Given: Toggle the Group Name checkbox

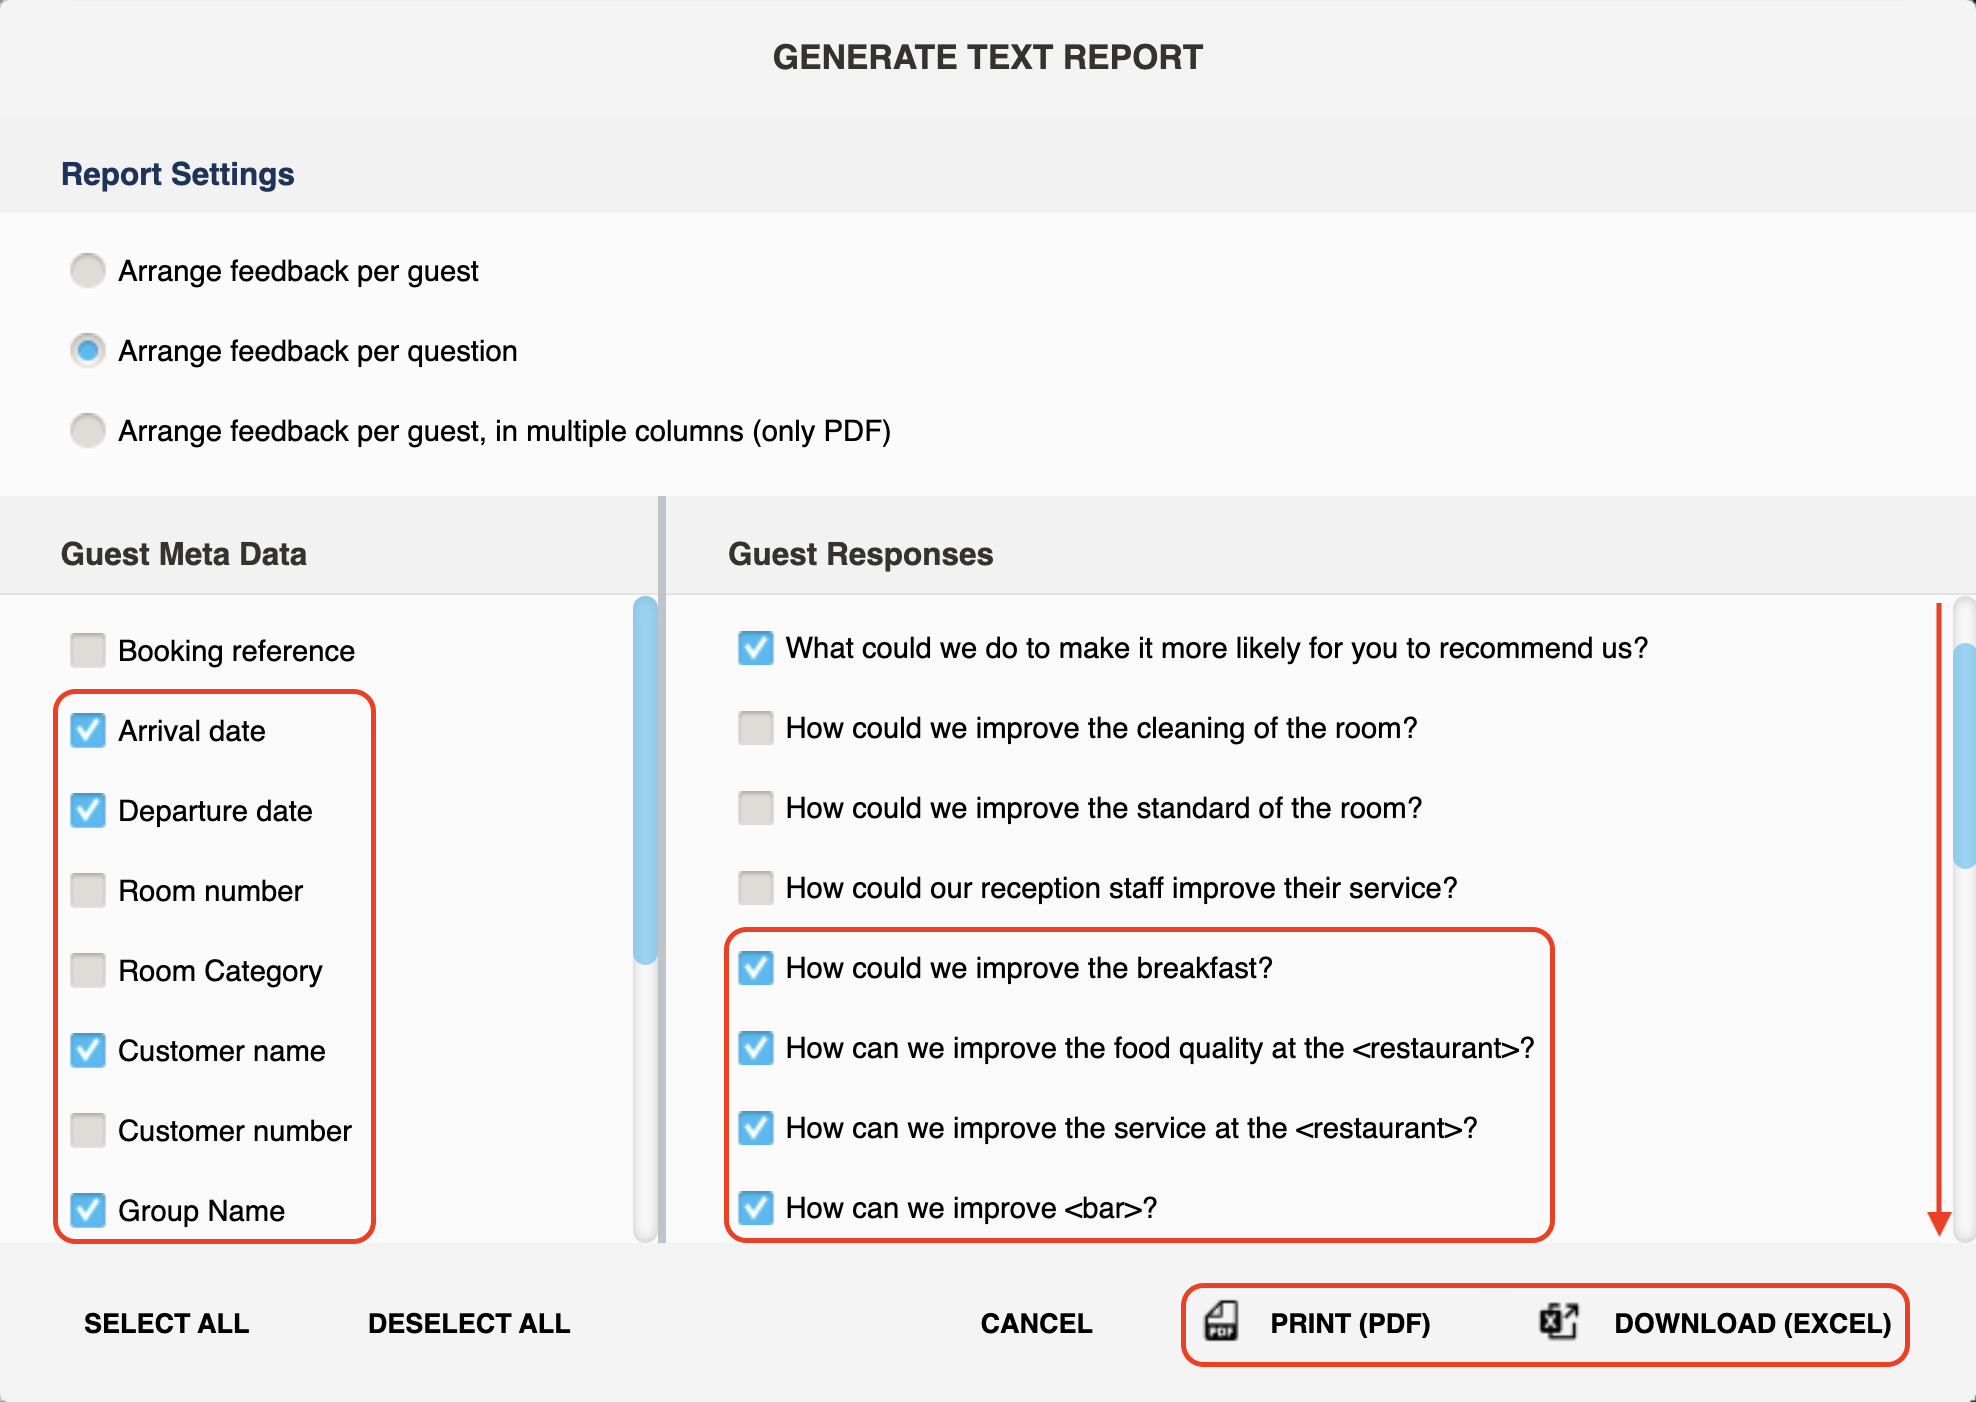Looking at the screenshot, I should [x=88, y=1210].
